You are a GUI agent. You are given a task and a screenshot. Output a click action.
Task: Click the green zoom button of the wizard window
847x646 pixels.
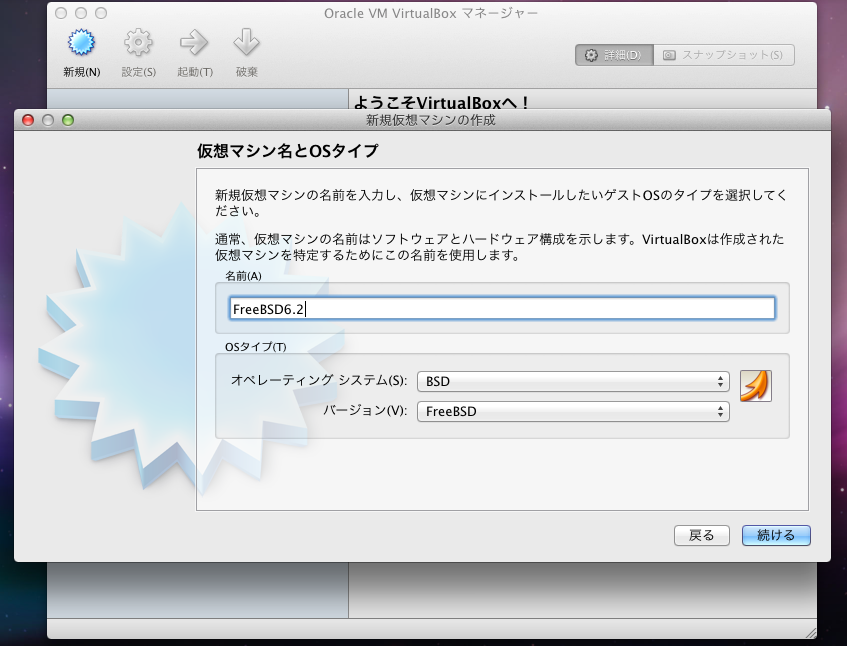68,120
